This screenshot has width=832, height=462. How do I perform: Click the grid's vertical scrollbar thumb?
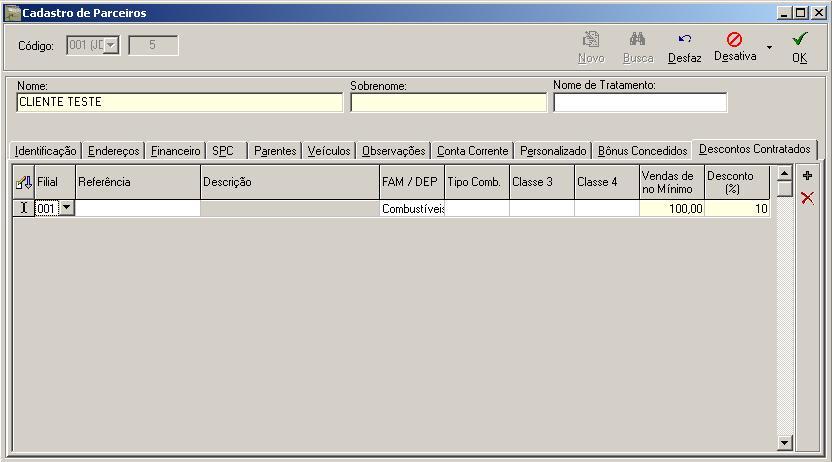click(x=785, y=188)
